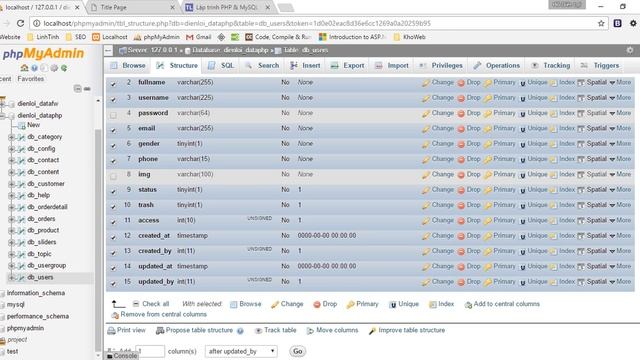Click the Index icon for gender row
The height and width of the screenshot is (360, 640).
(x=553, y=144)
